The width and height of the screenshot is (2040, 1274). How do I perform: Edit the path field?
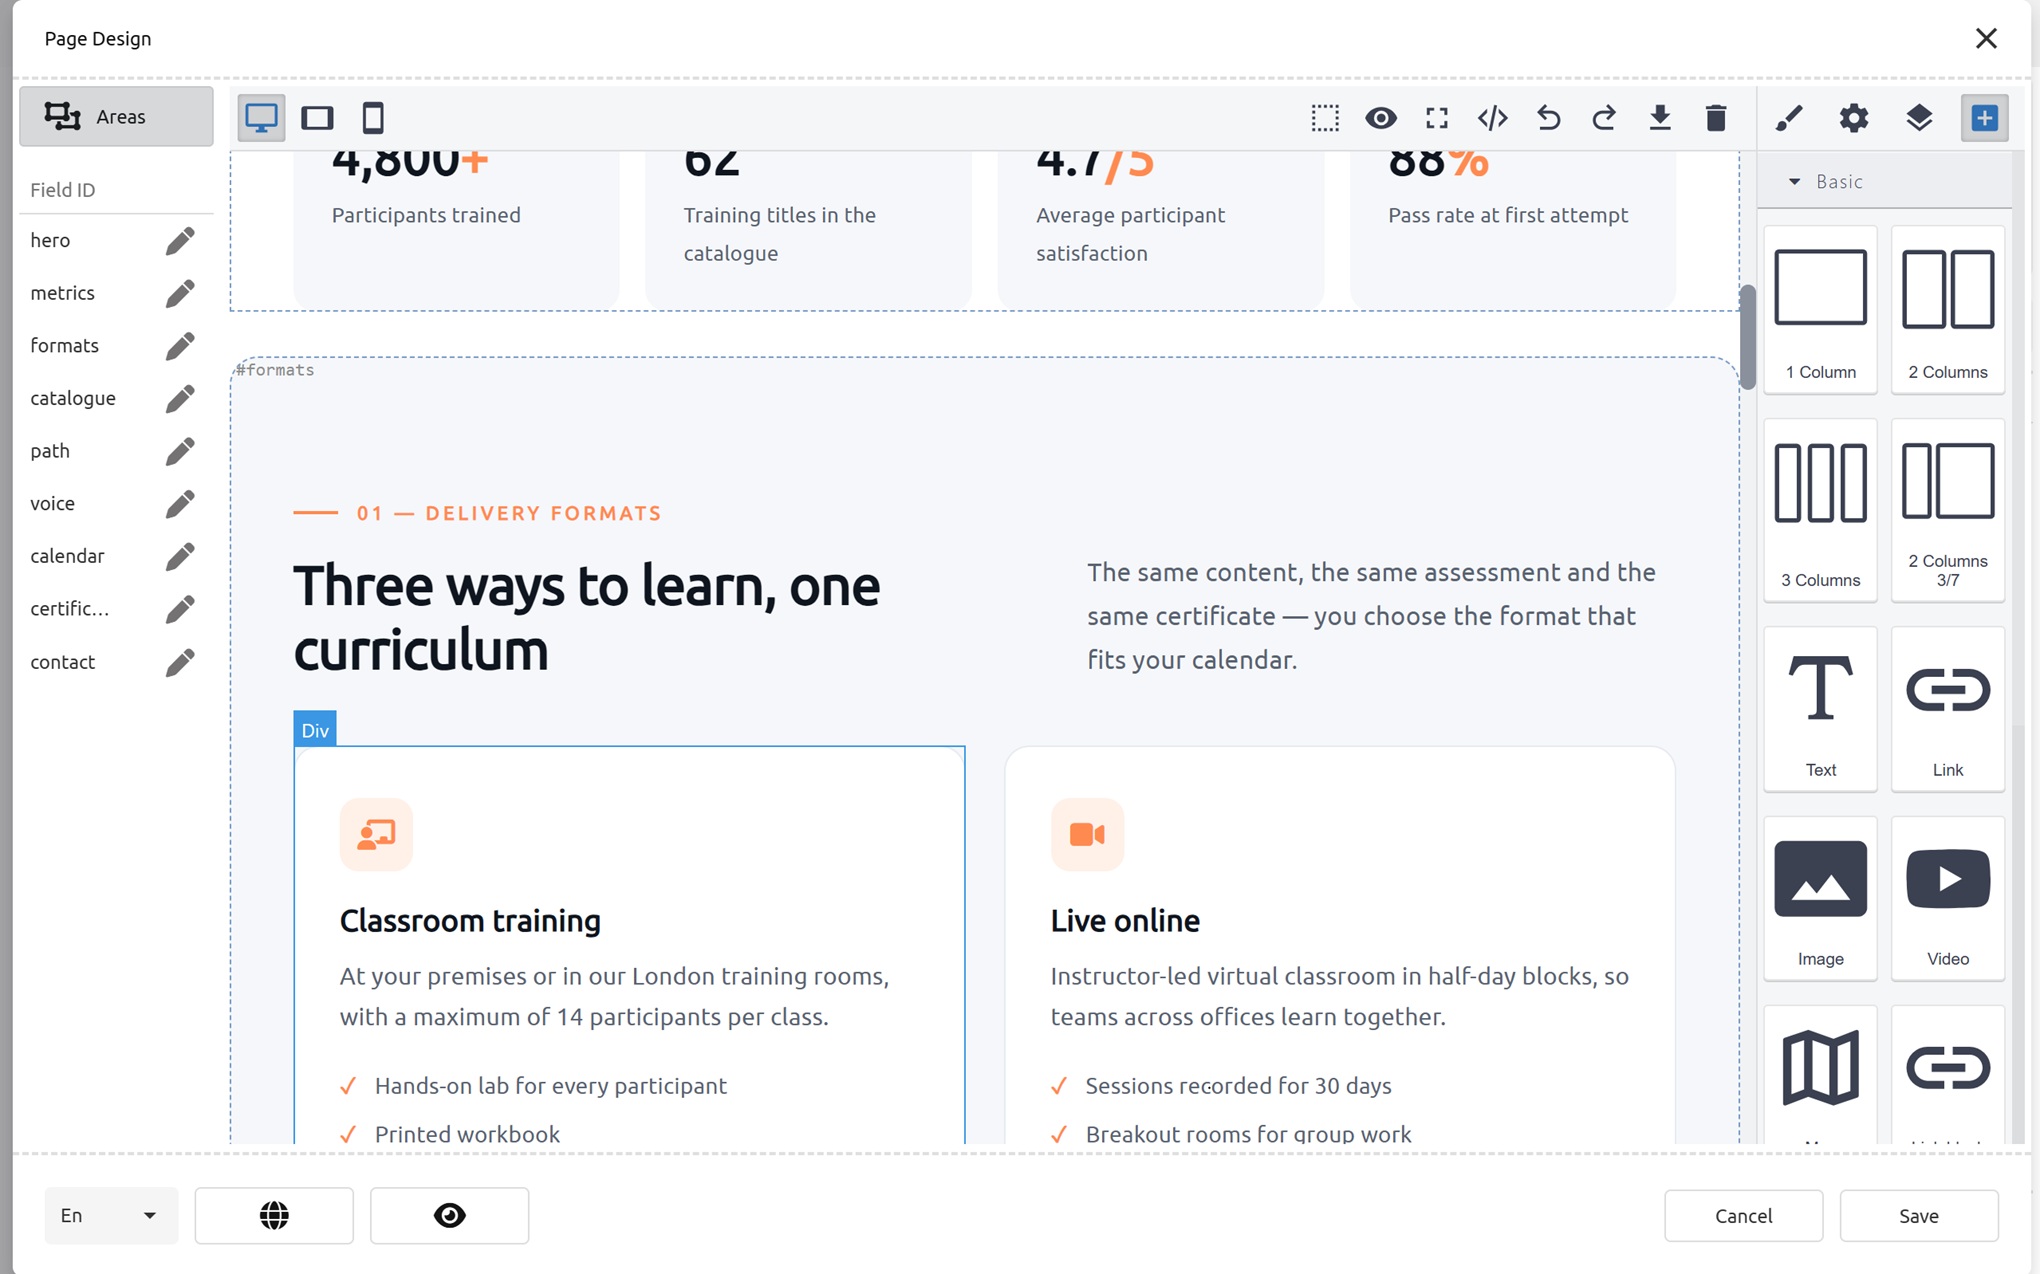point(180,451)
